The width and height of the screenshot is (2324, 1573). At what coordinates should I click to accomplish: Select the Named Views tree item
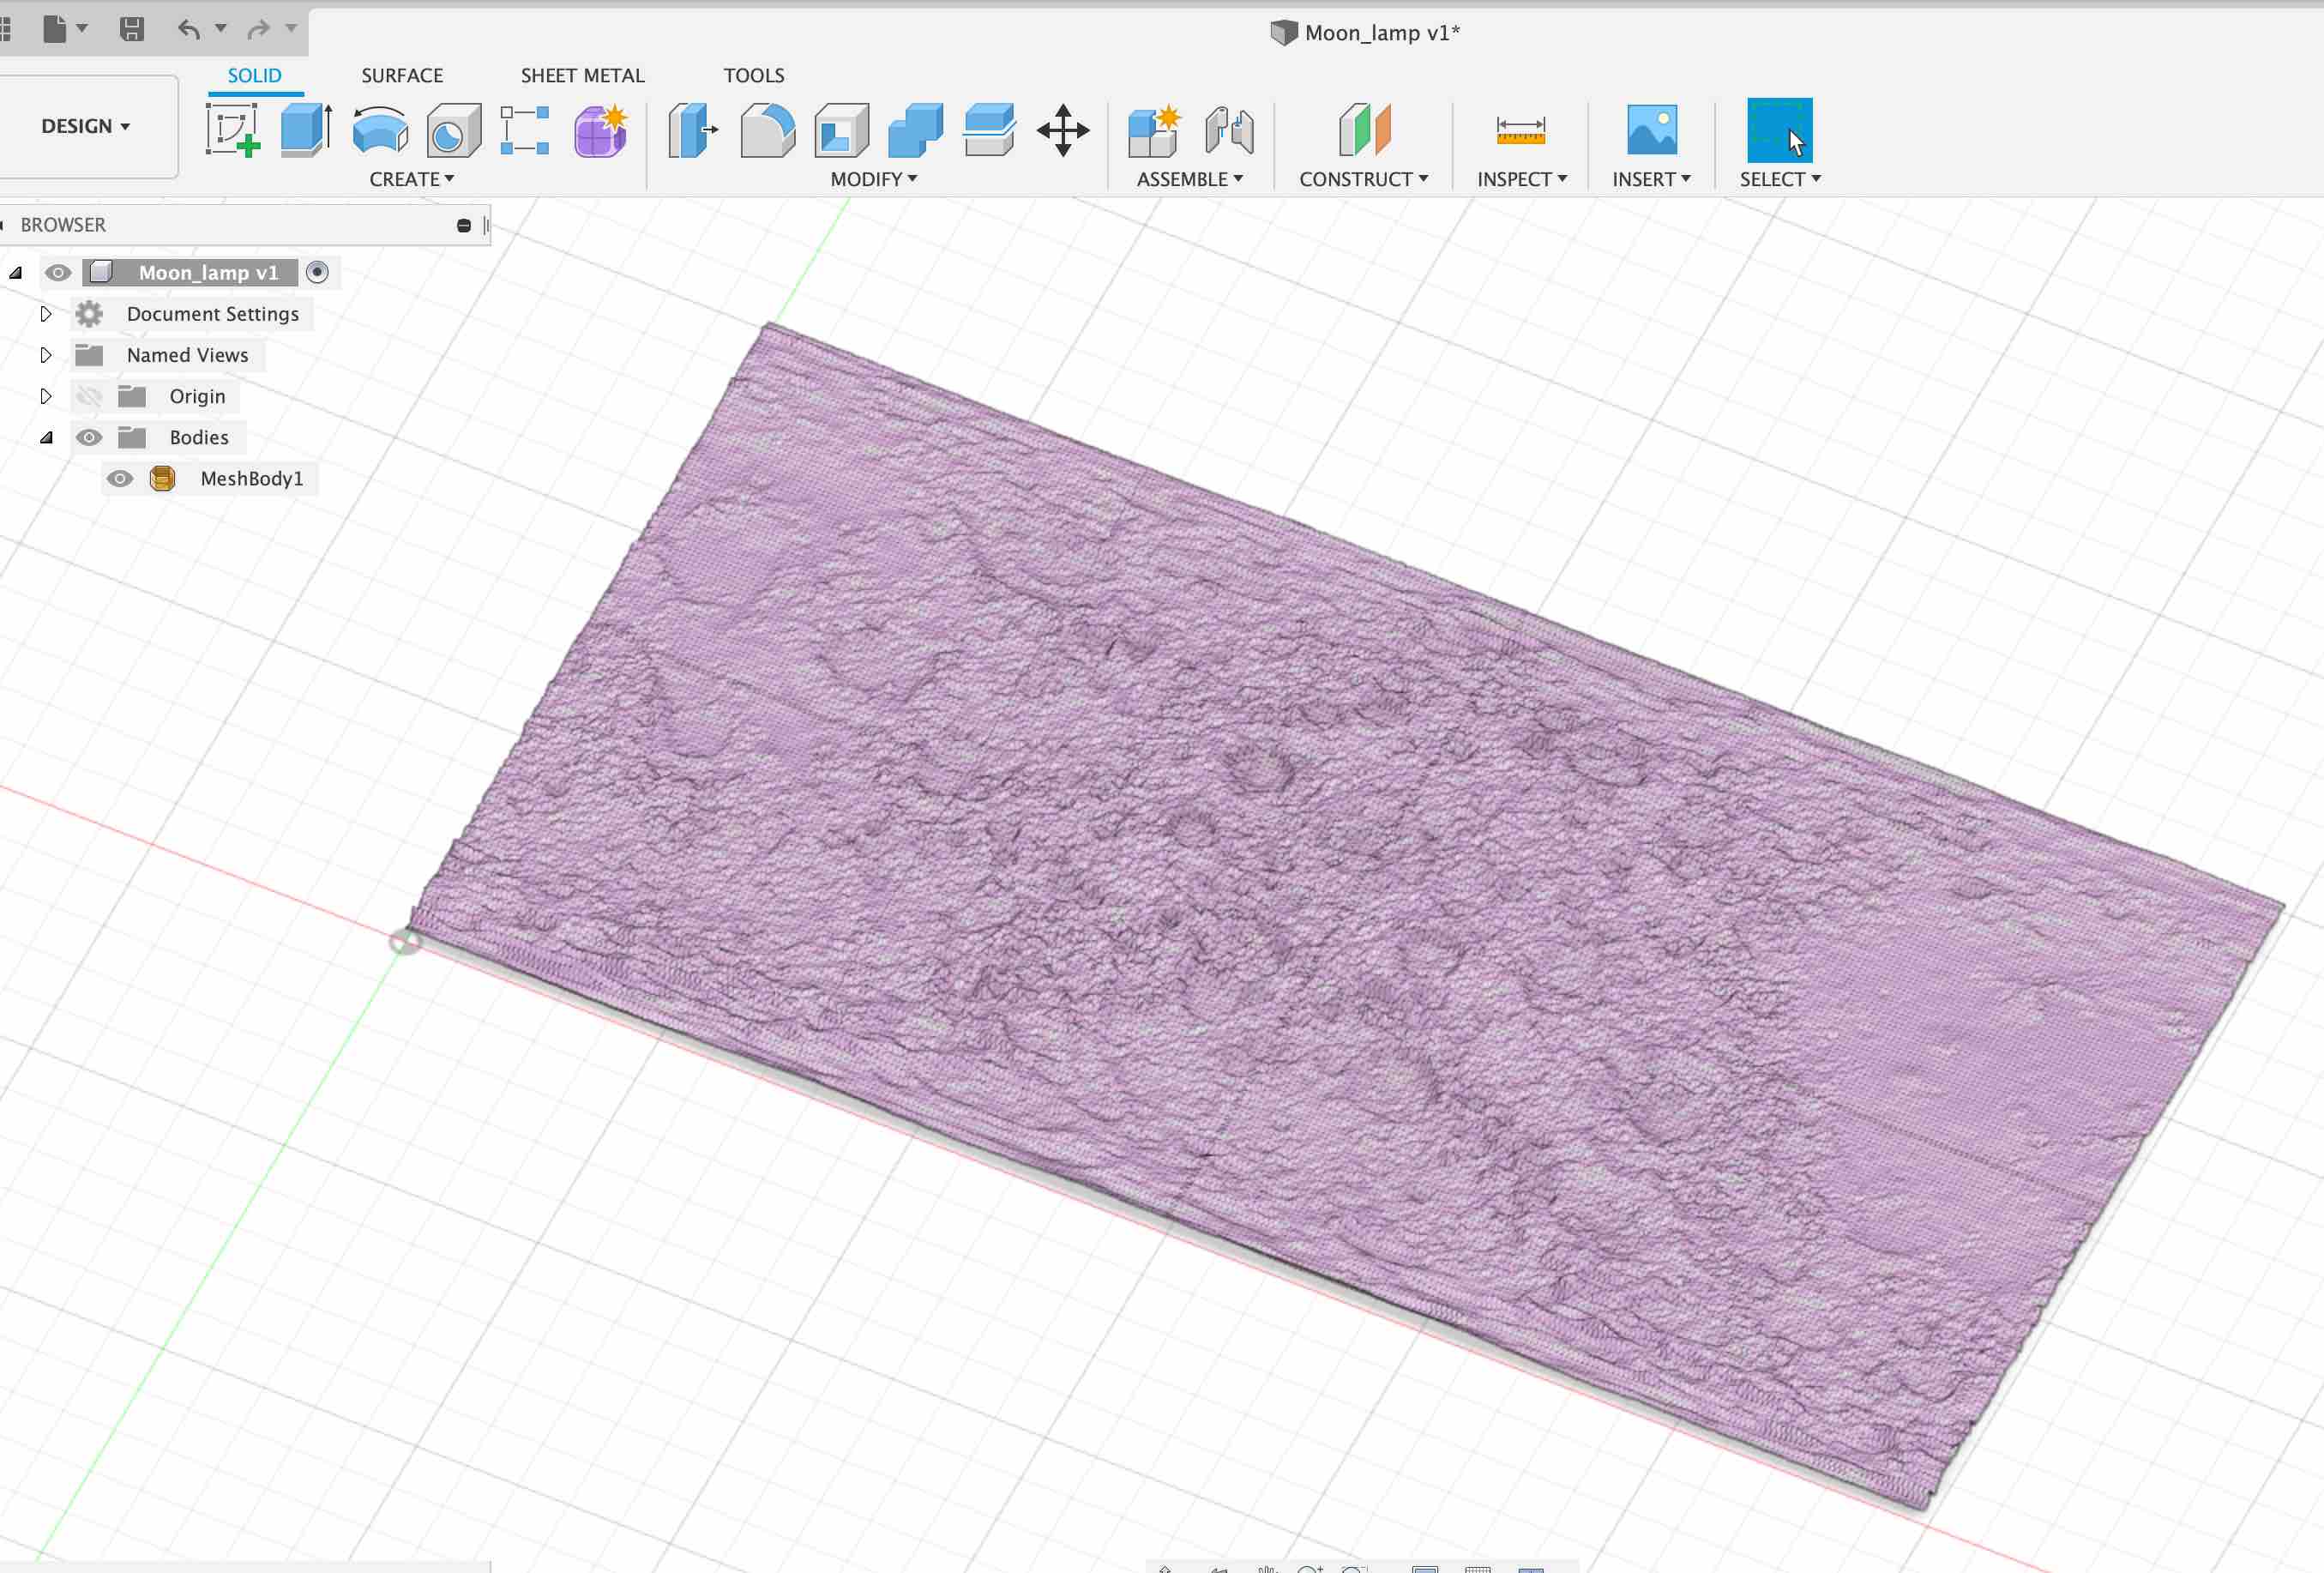click(187, 355)
